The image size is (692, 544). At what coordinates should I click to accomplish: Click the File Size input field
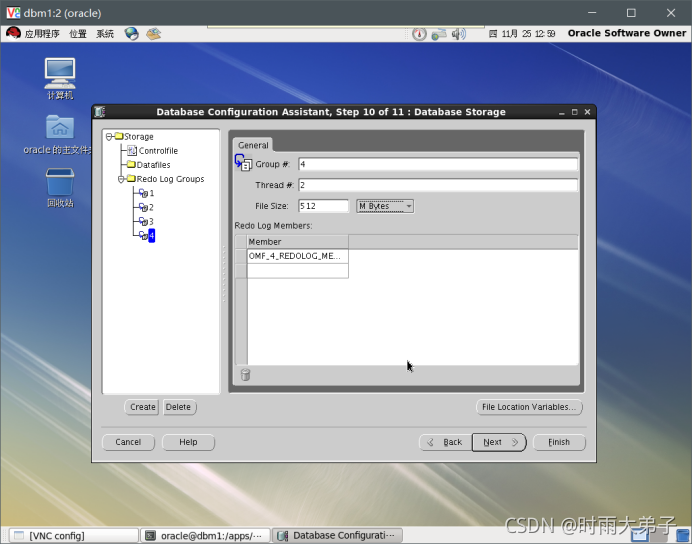tap(323, 206)
